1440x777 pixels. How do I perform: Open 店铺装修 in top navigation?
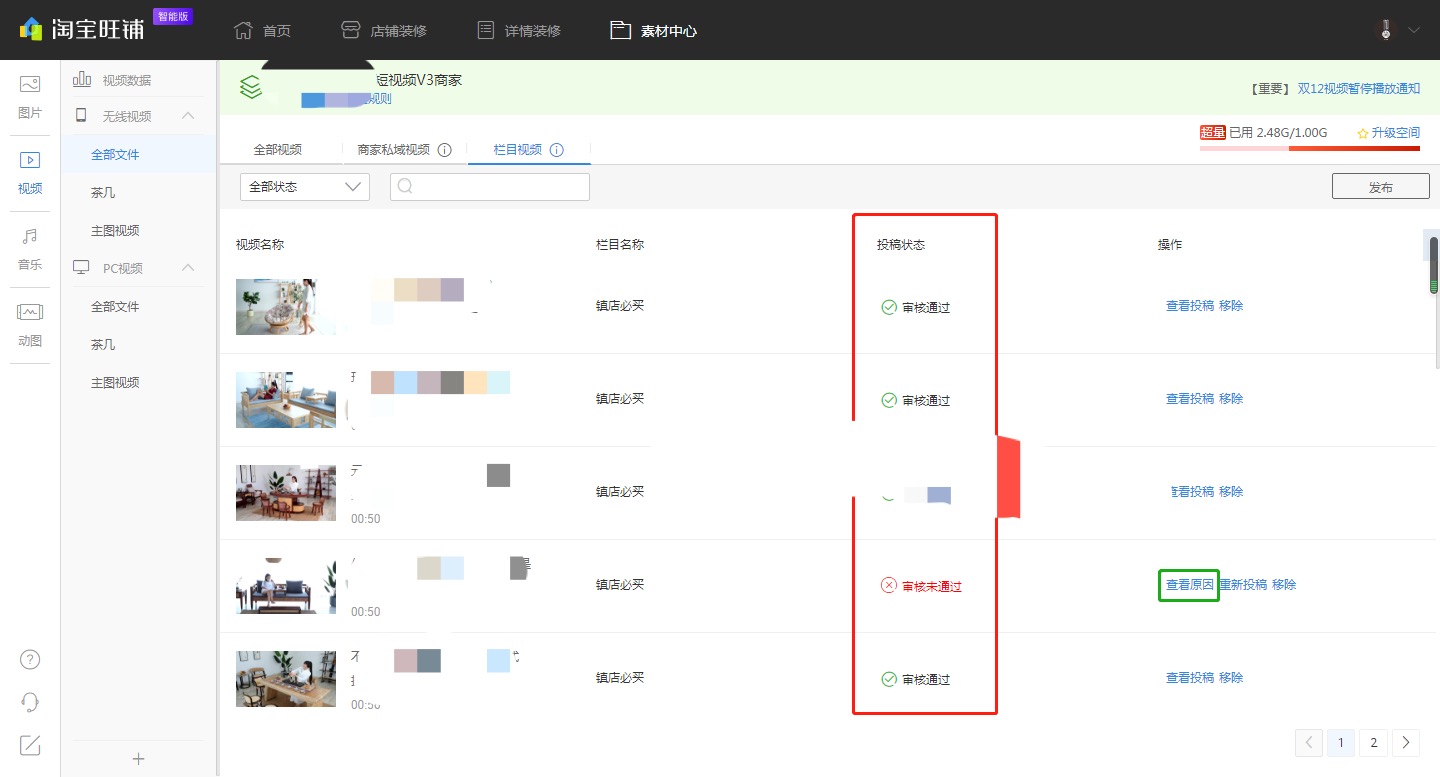(384, 30)
